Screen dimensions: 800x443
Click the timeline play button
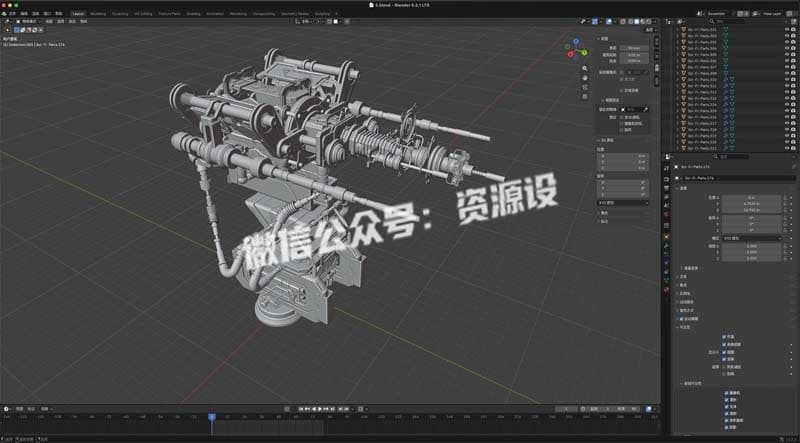319,409
